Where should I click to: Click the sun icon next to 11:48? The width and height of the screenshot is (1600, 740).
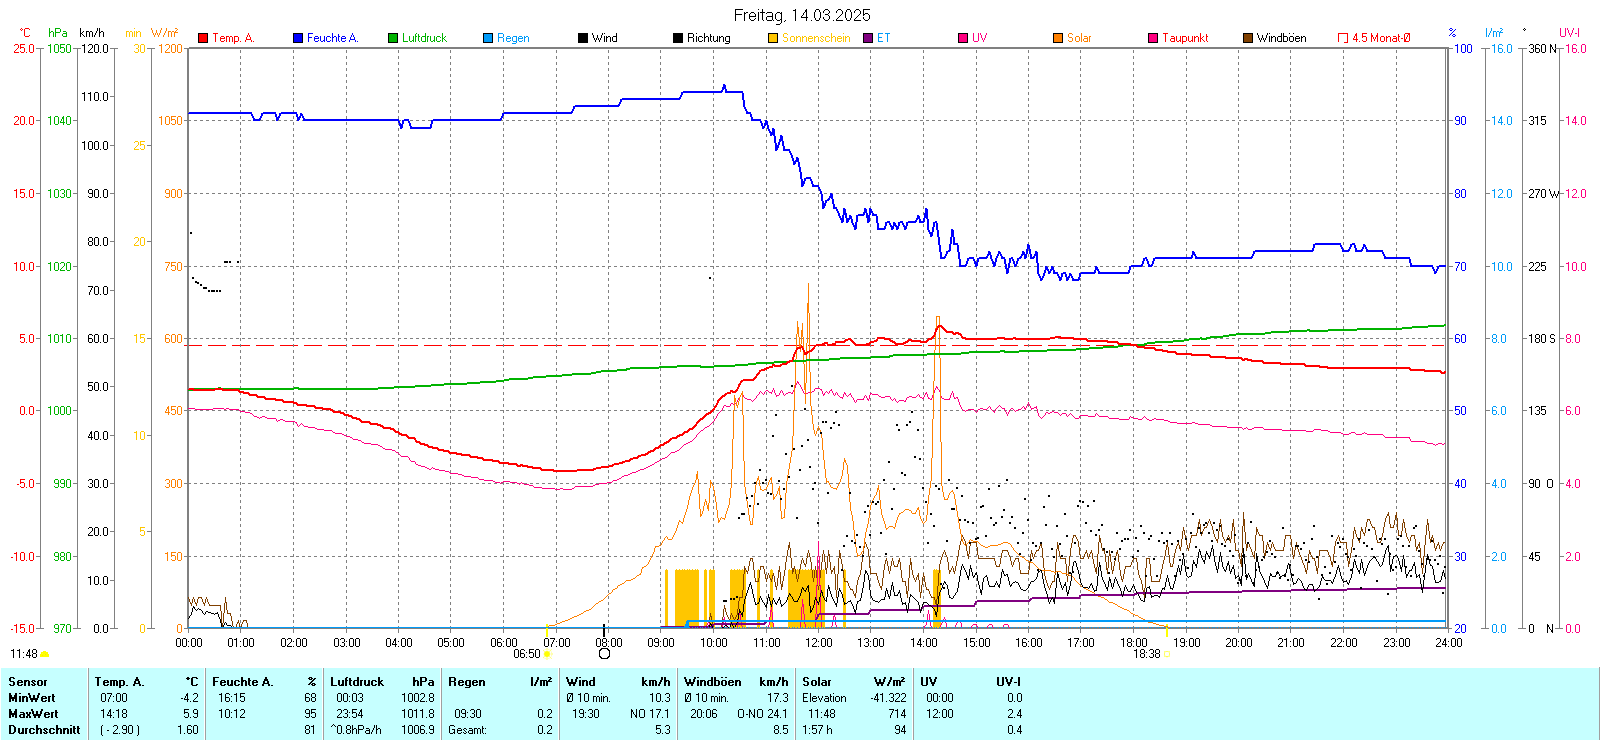(x=45, y=654)
